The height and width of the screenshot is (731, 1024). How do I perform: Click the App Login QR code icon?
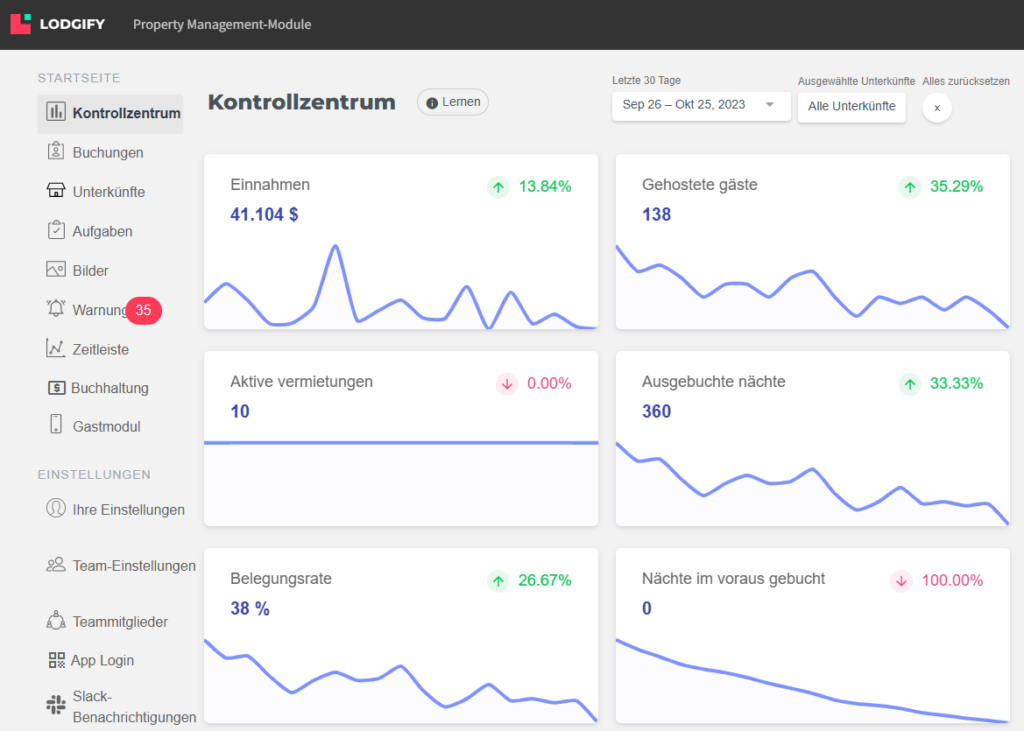click(x=57, y=660)
